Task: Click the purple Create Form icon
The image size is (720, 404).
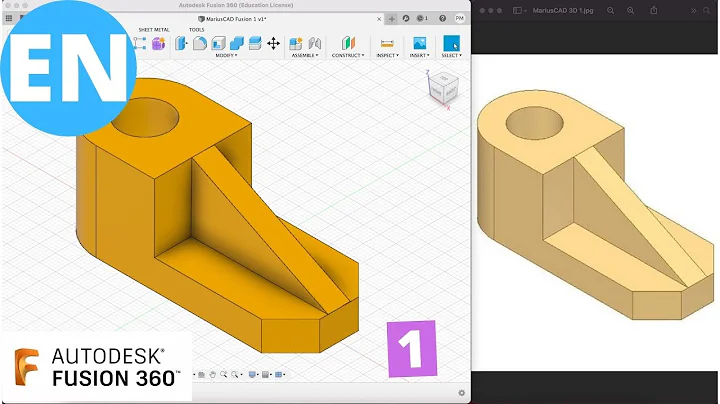Action: [158, 44]
